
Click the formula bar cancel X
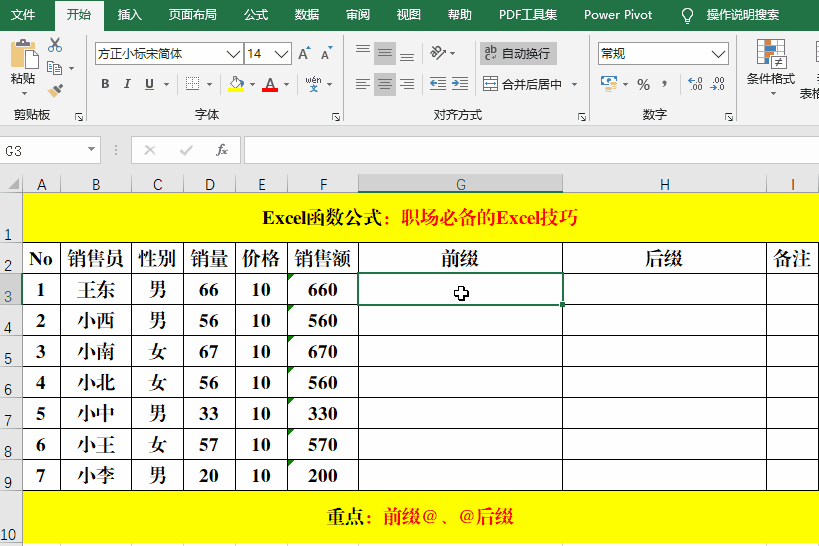coord(150,150)
